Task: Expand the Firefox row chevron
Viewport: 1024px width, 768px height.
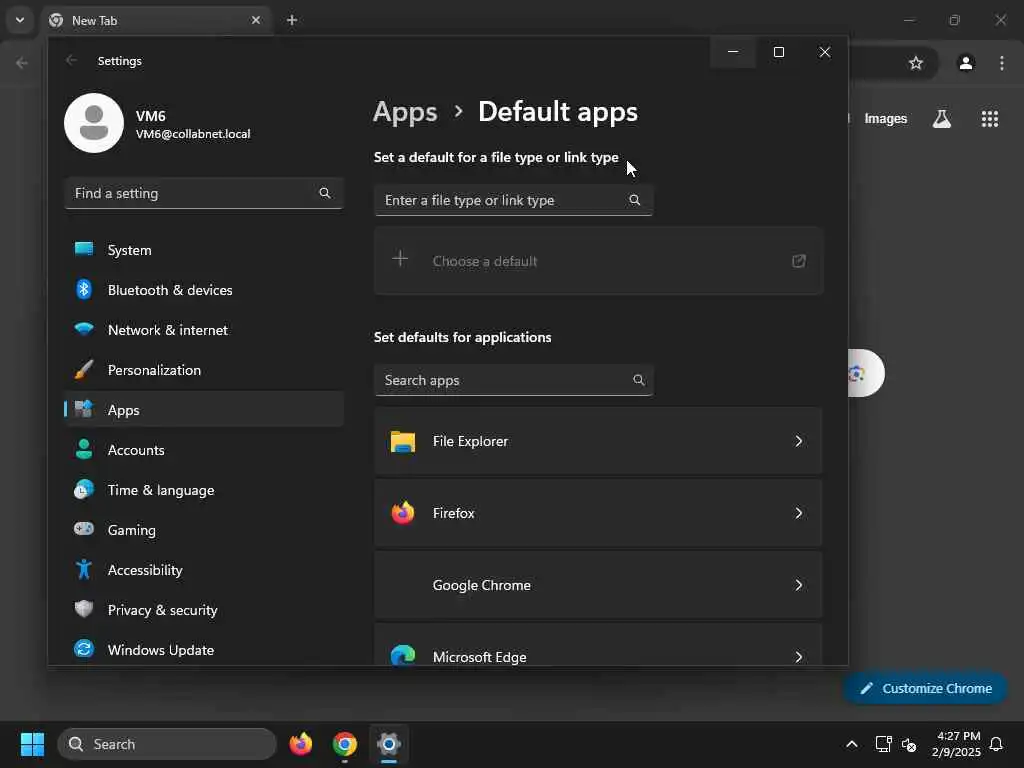Action: pos(799,513)
